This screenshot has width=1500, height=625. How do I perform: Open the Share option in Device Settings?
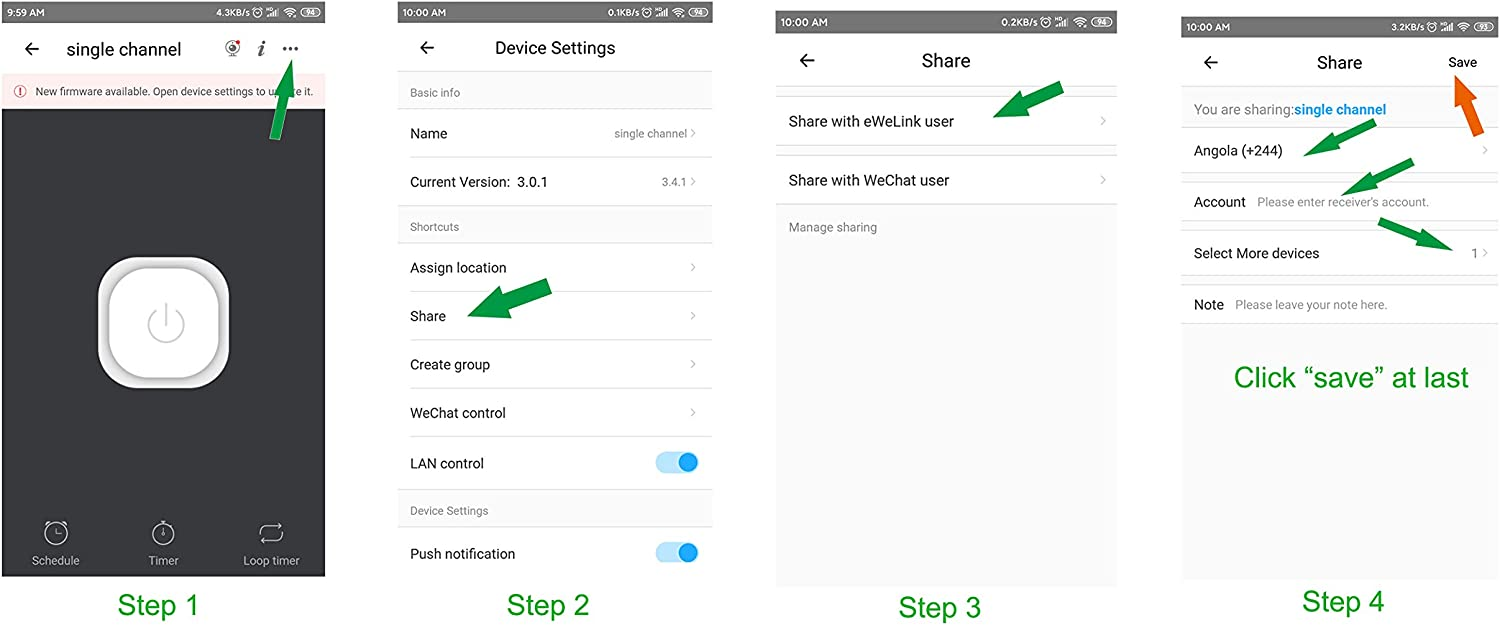pyautogui.click(x=555, y=316)
